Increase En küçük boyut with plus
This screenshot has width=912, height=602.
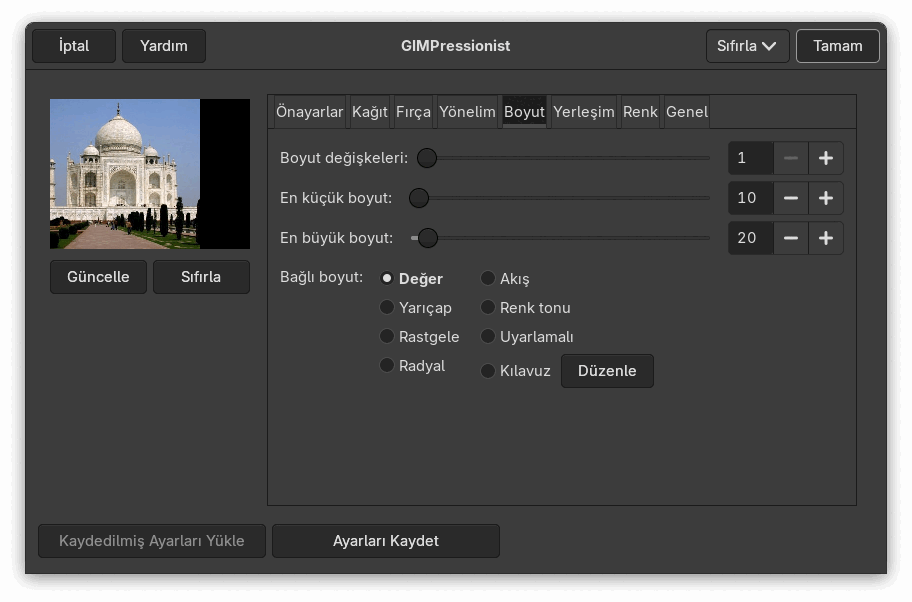pyautogui.click(x=825, y=198)
